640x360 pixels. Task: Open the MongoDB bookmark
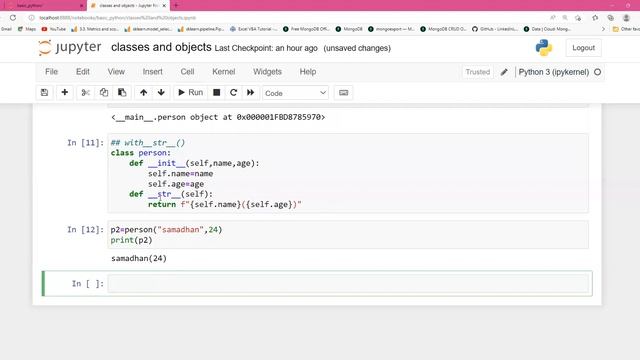point(349,29)
